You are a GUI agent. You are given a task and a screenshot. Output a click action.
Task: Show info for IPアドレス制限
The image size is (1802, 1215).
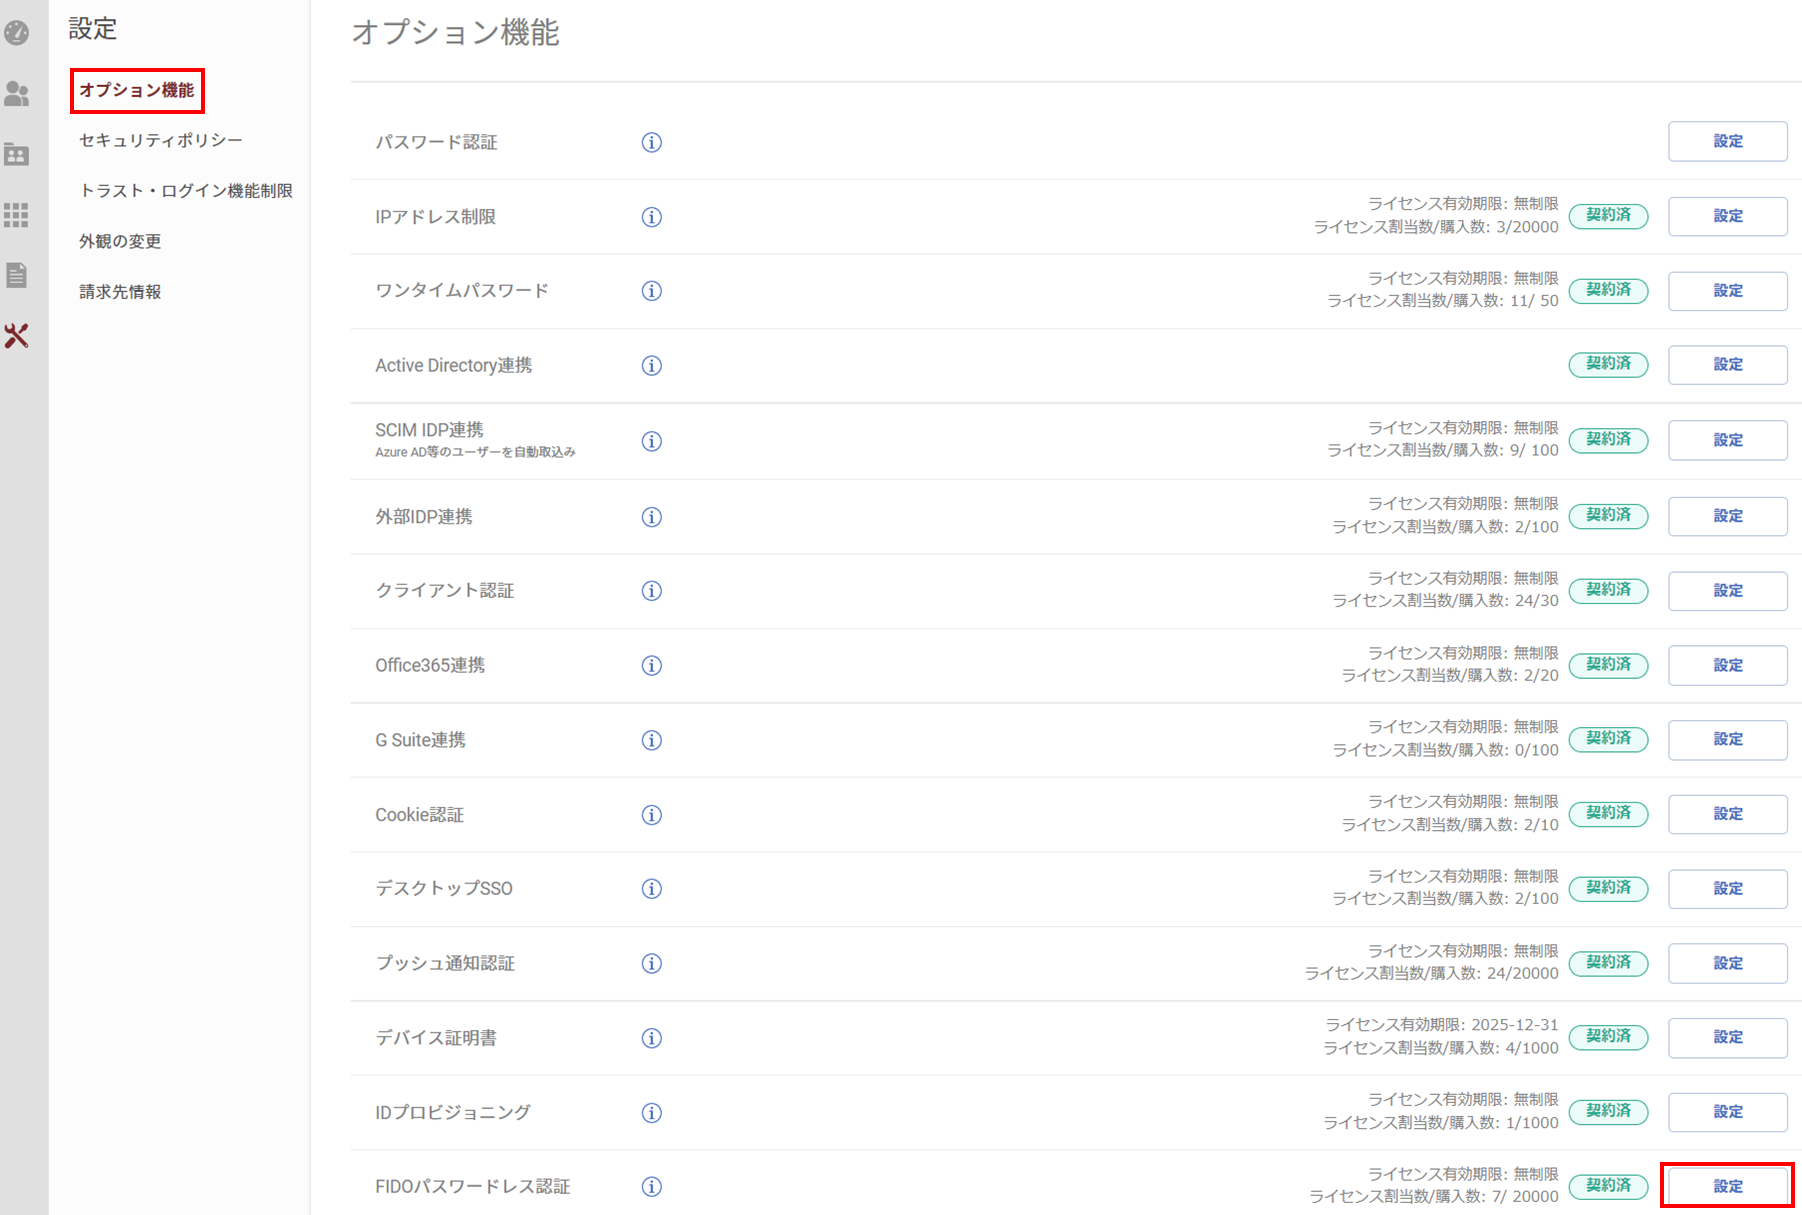pos(651,217)
